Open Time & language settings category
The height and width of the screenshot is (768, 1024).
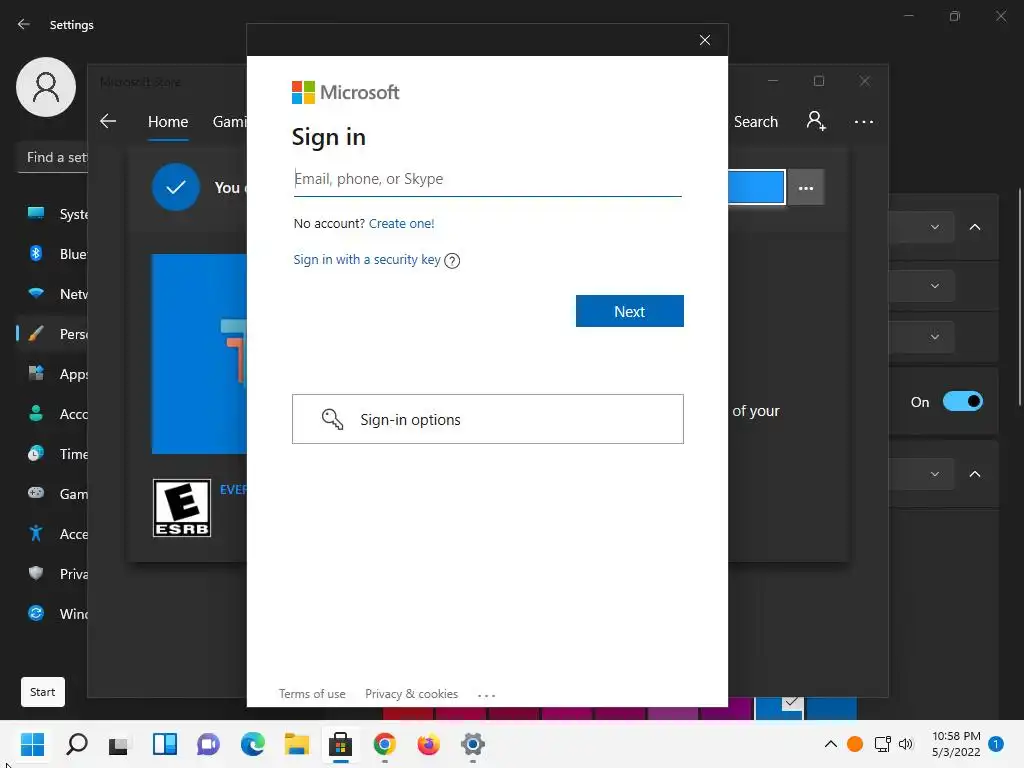[52, 454]
